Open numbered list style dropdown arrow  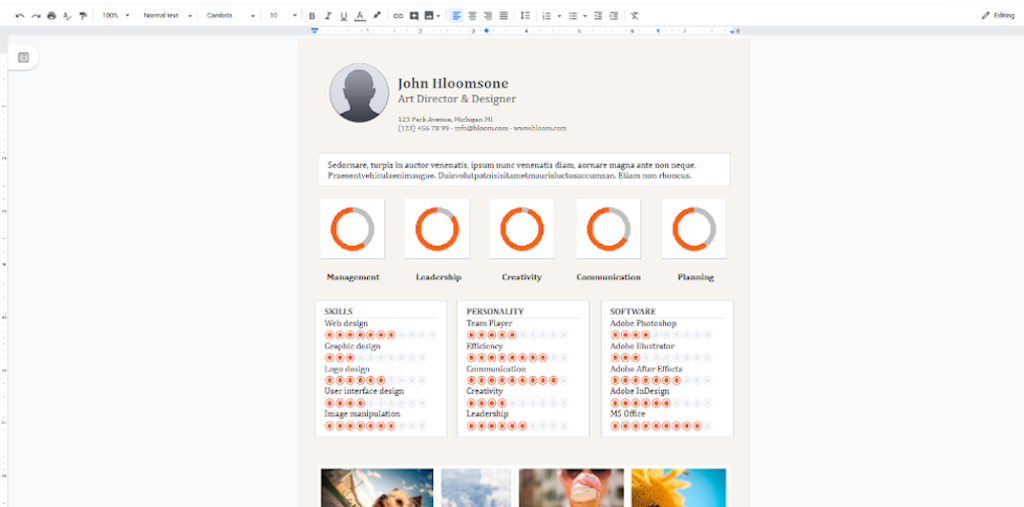560,16
